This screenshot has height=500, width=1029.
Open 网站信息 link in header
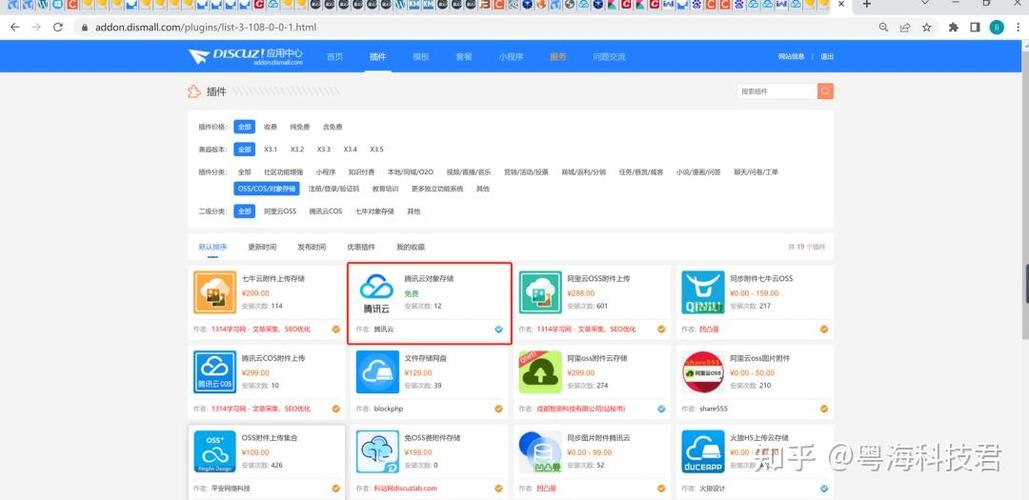tap(791, 57)
